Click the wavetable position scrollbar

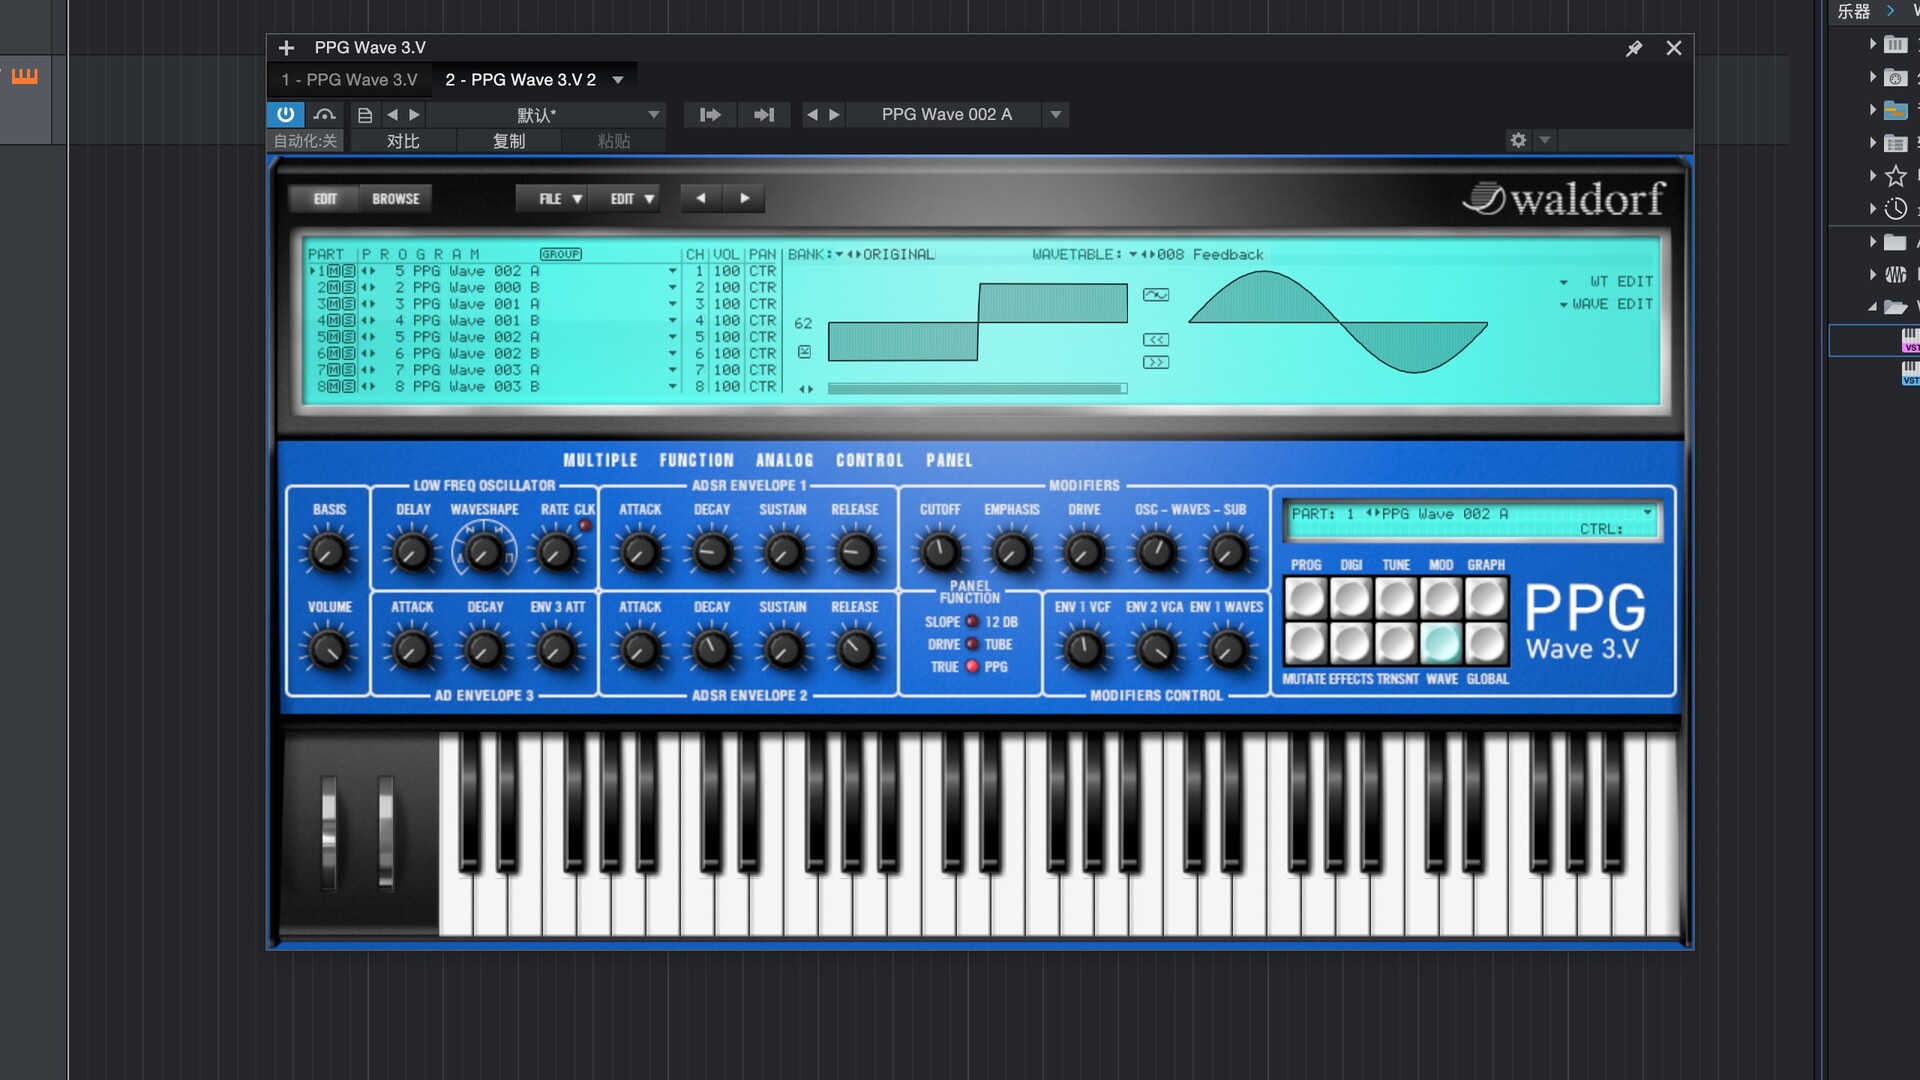coord(977,388)
